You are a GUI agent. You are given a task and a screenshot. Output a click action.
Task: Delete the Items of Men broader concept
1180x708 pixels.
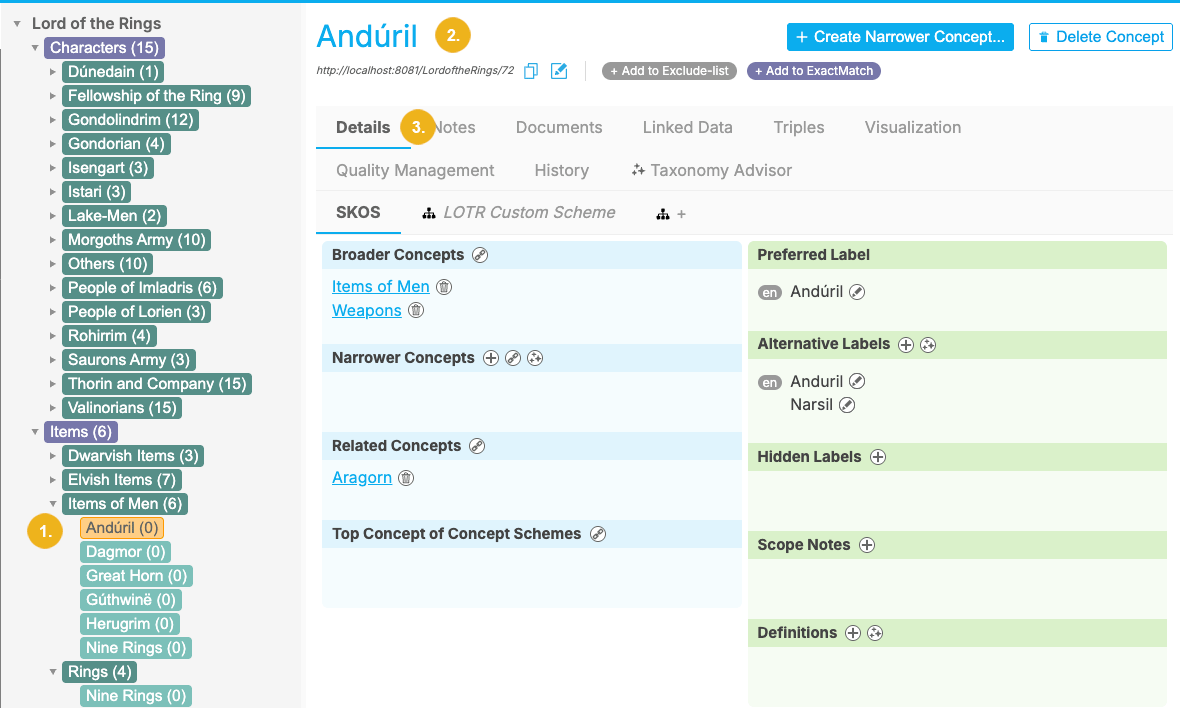[x=444, y=287]
